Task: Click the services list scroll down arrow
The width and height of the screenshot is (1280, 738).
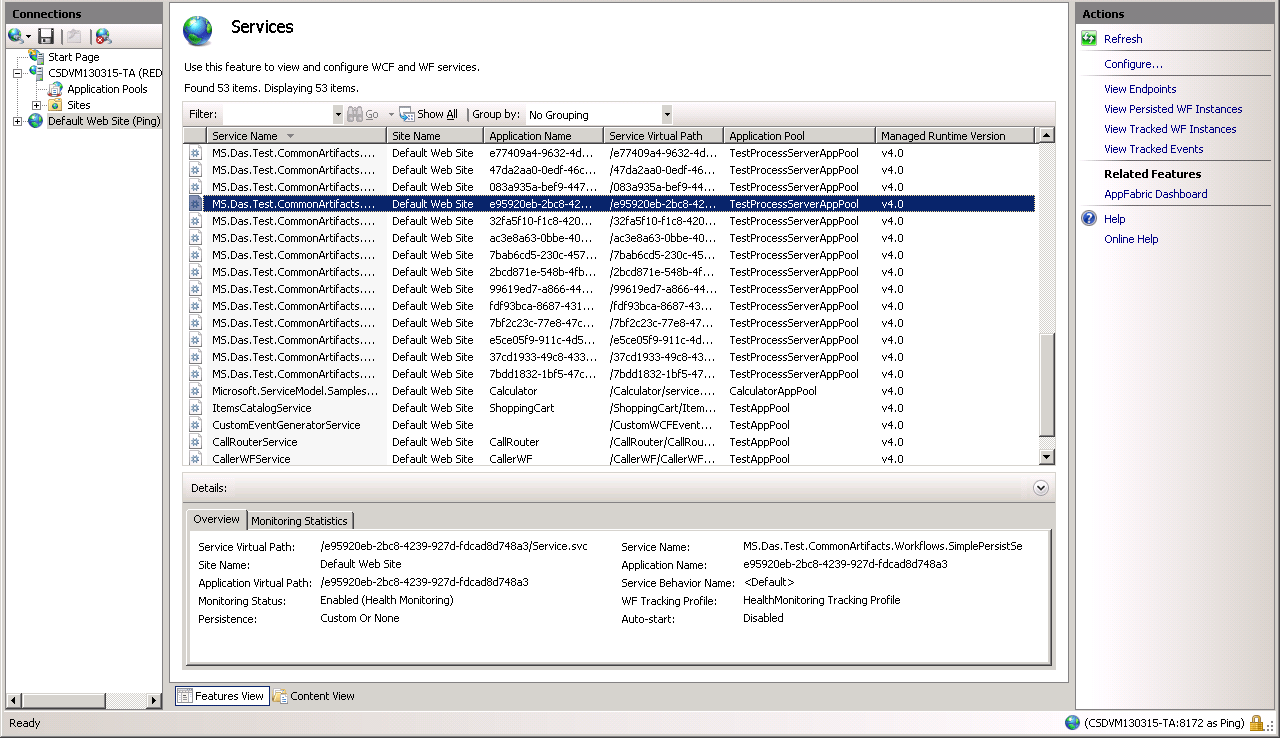Action: pos(1047,457)
